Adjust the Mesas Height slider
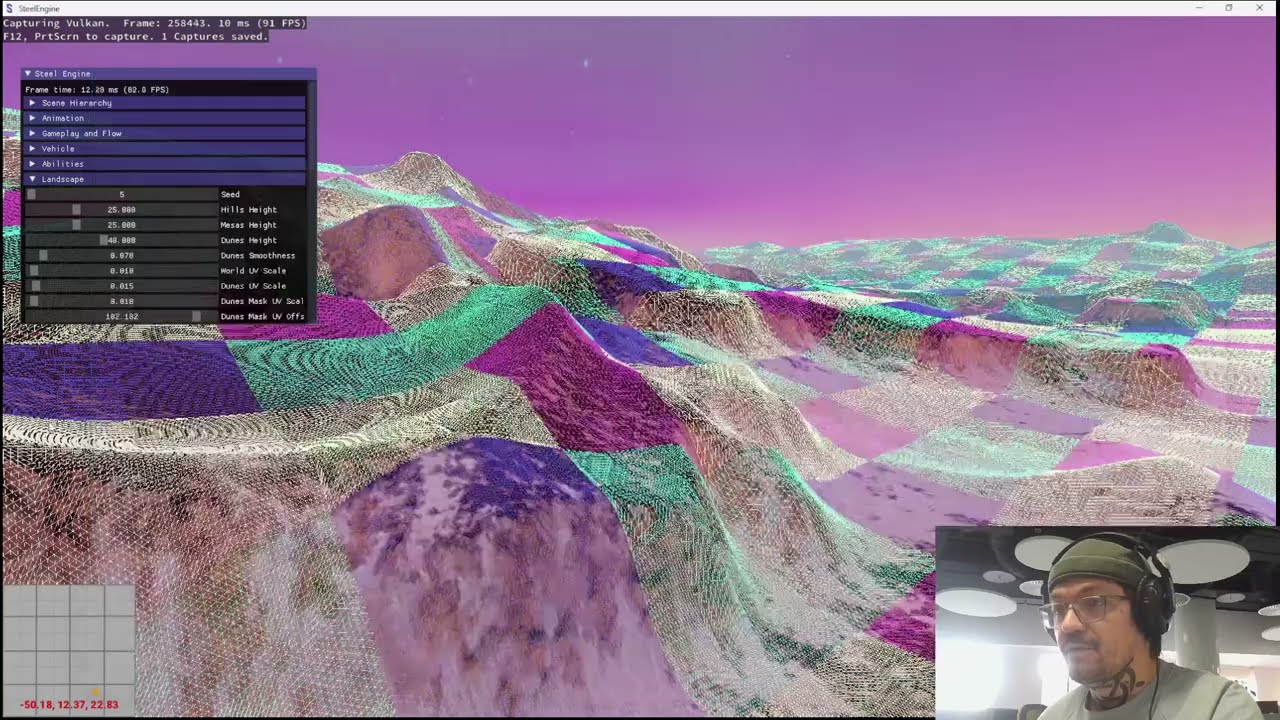Viewport: 1280px width, 720px height. click(x=121, y=225)
